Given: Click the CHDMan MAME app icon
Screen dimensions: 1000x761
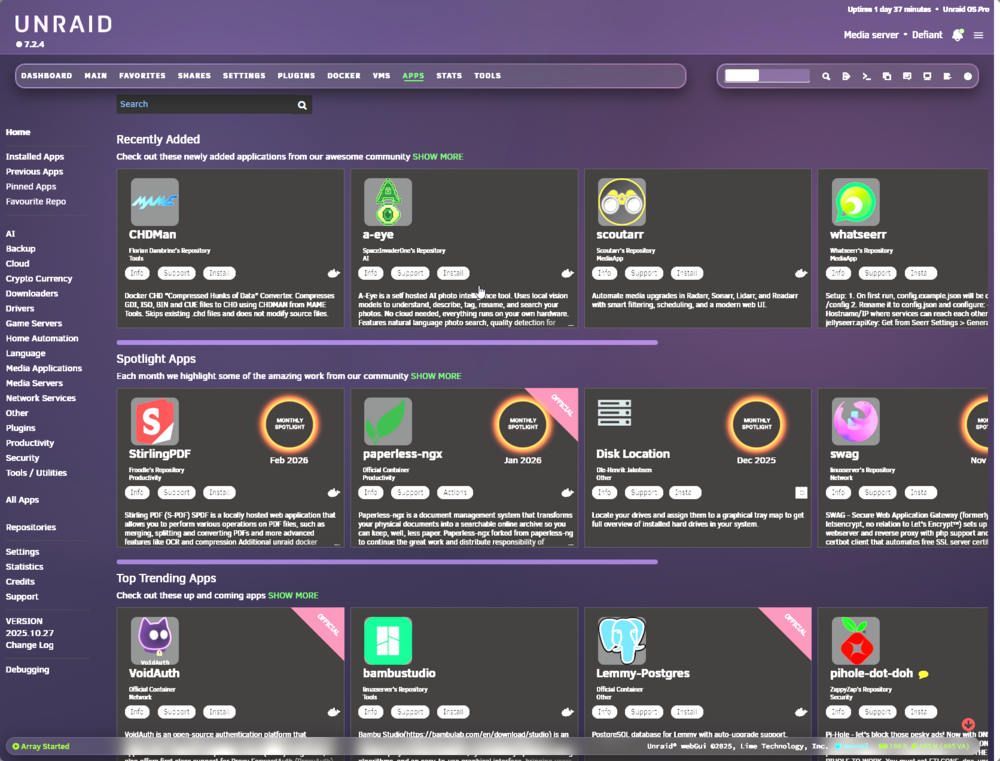Looking at the screenshot, I should (154, 202).
